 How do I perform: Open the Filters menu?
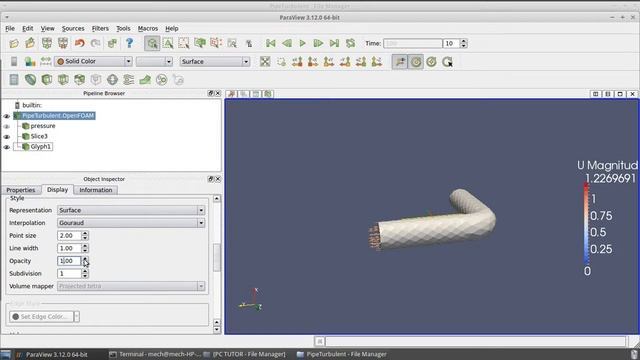coord(100,29)
